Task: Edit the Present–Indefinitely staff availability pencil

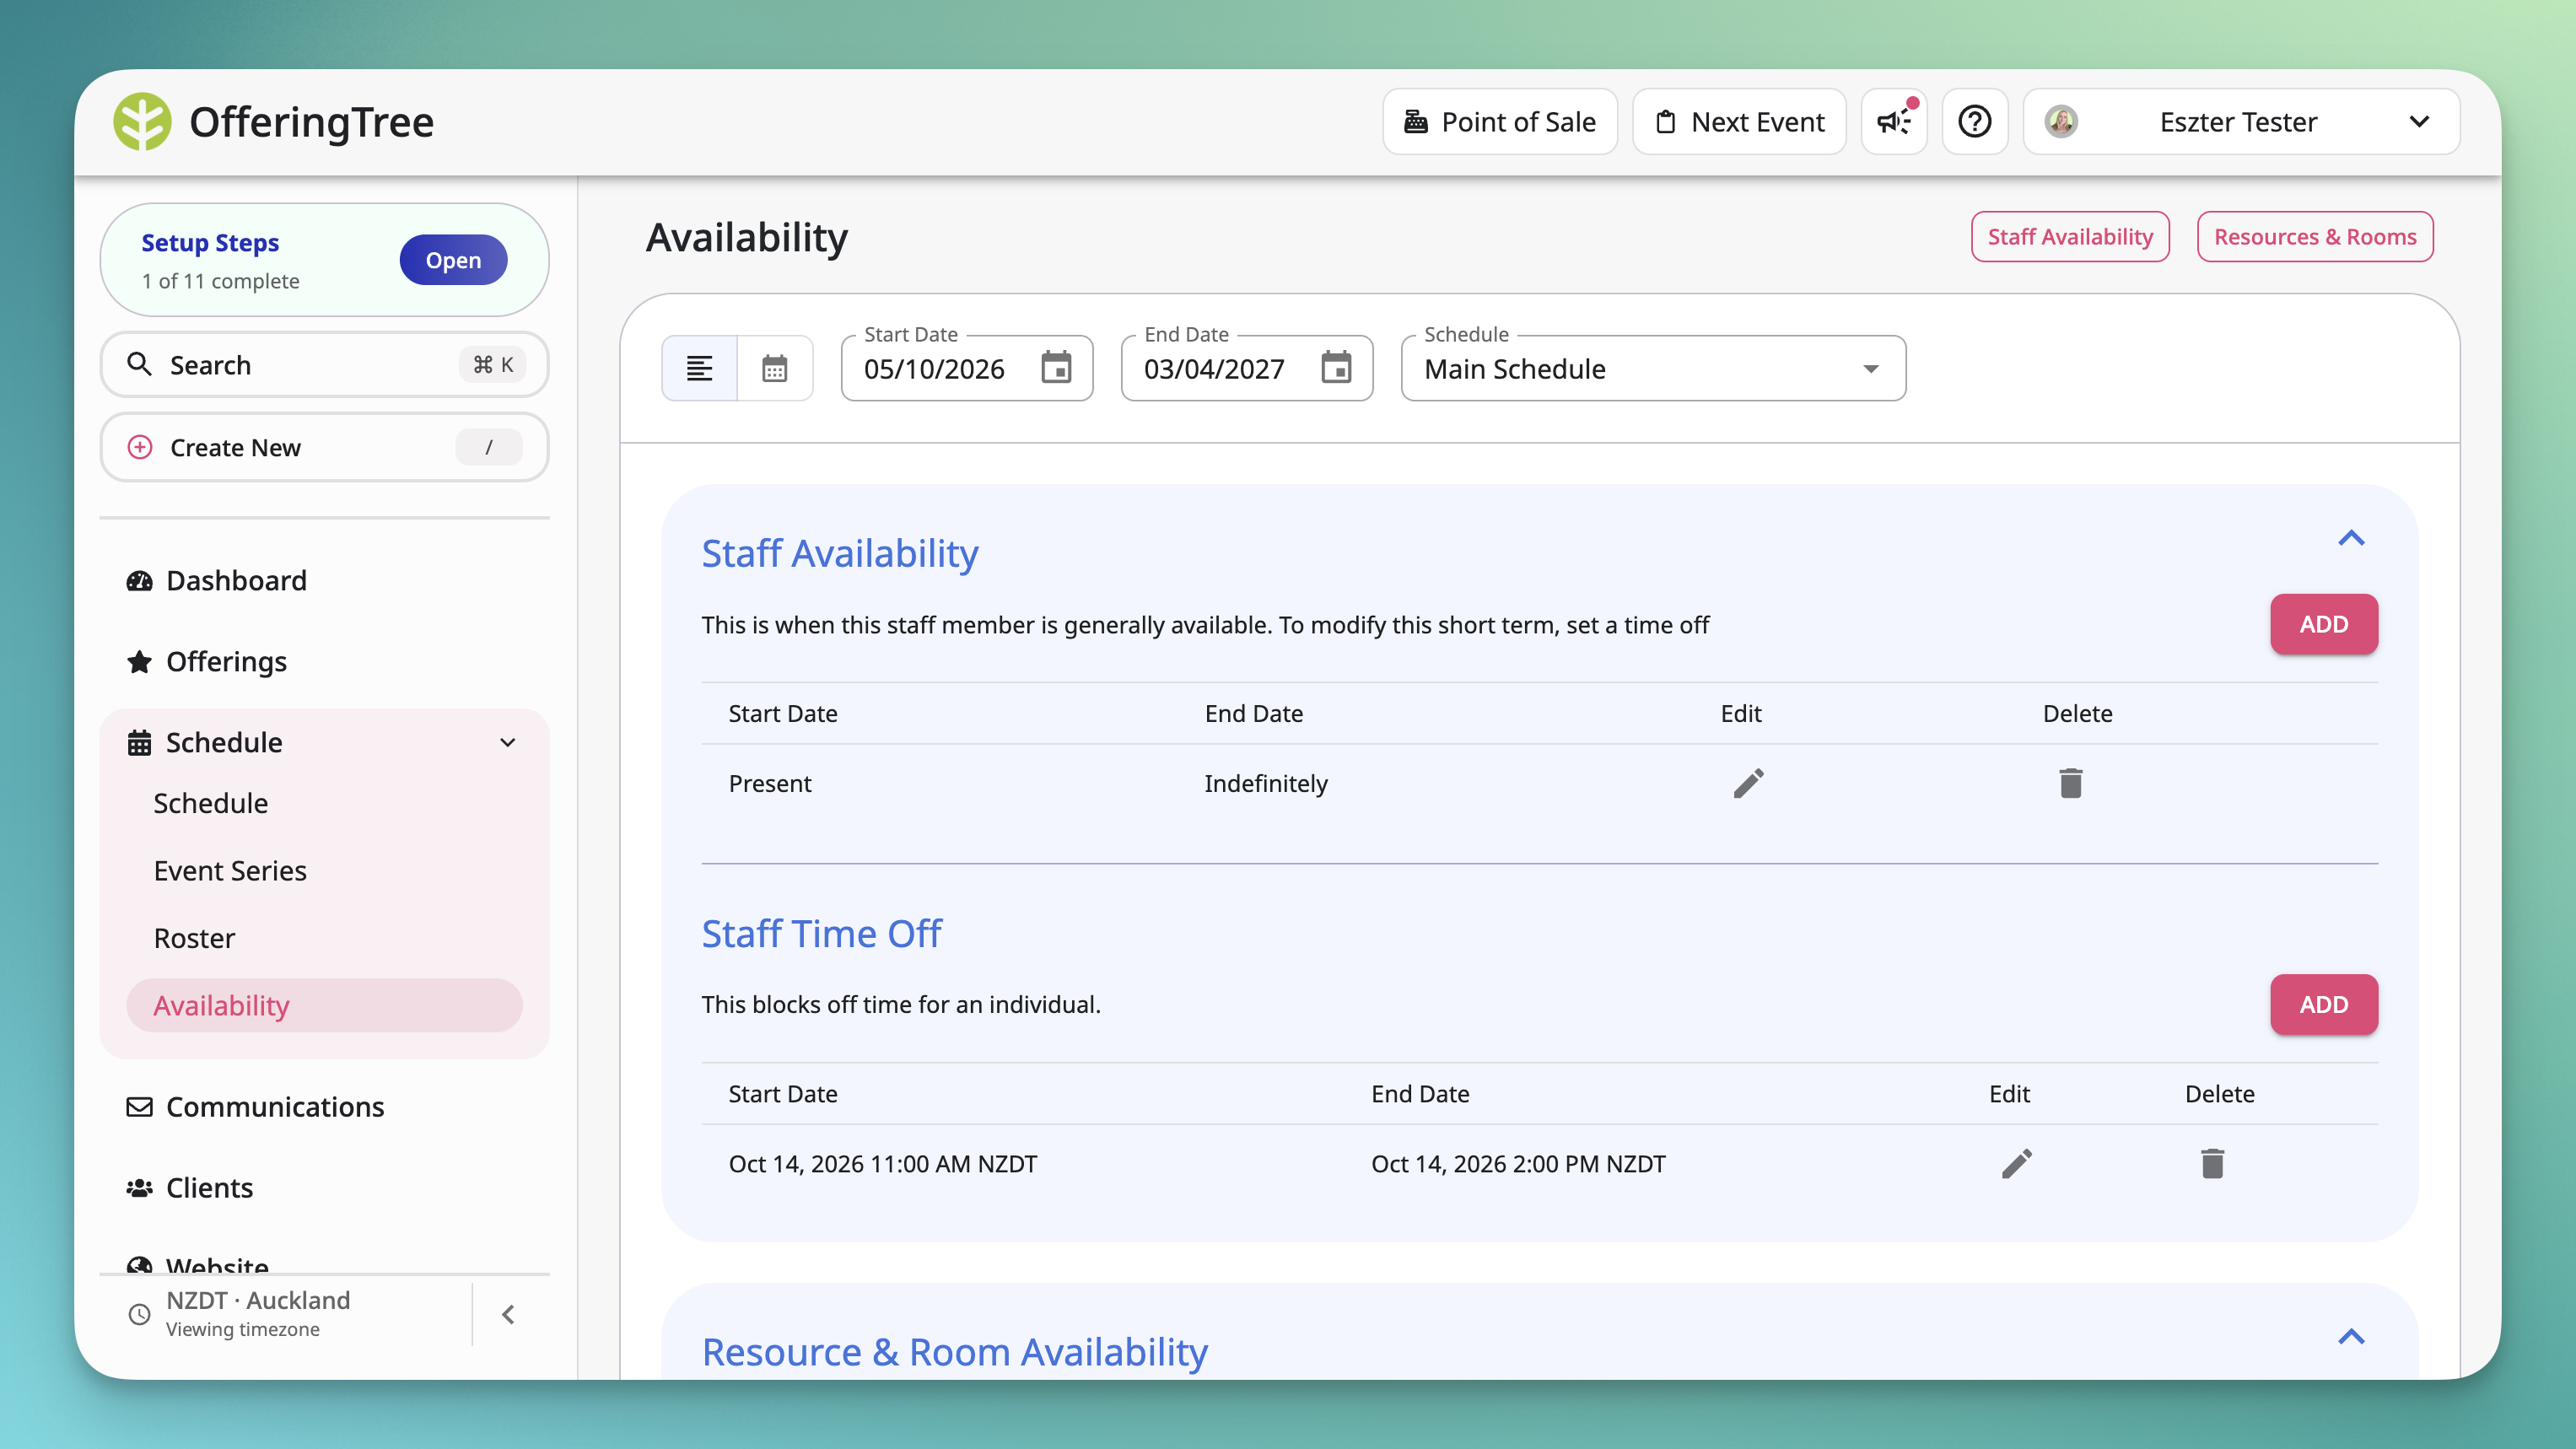Action: 1748,783
